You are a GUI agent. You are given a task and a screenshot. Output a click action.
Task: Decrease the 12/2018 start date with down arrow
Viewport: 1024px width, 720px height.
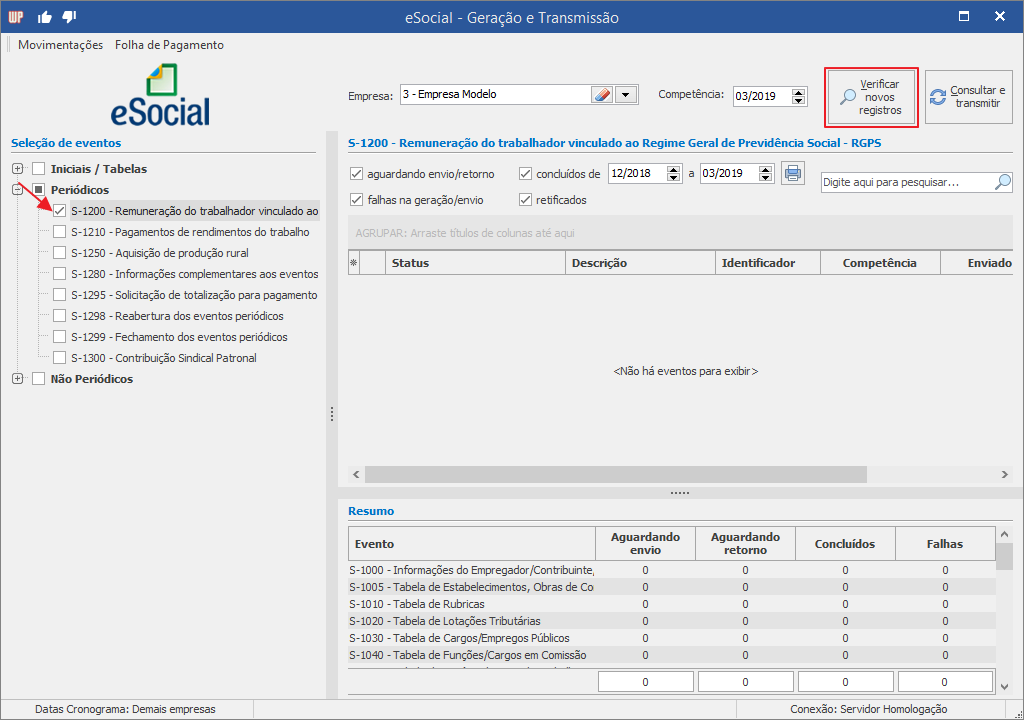(x=674, y=177)
